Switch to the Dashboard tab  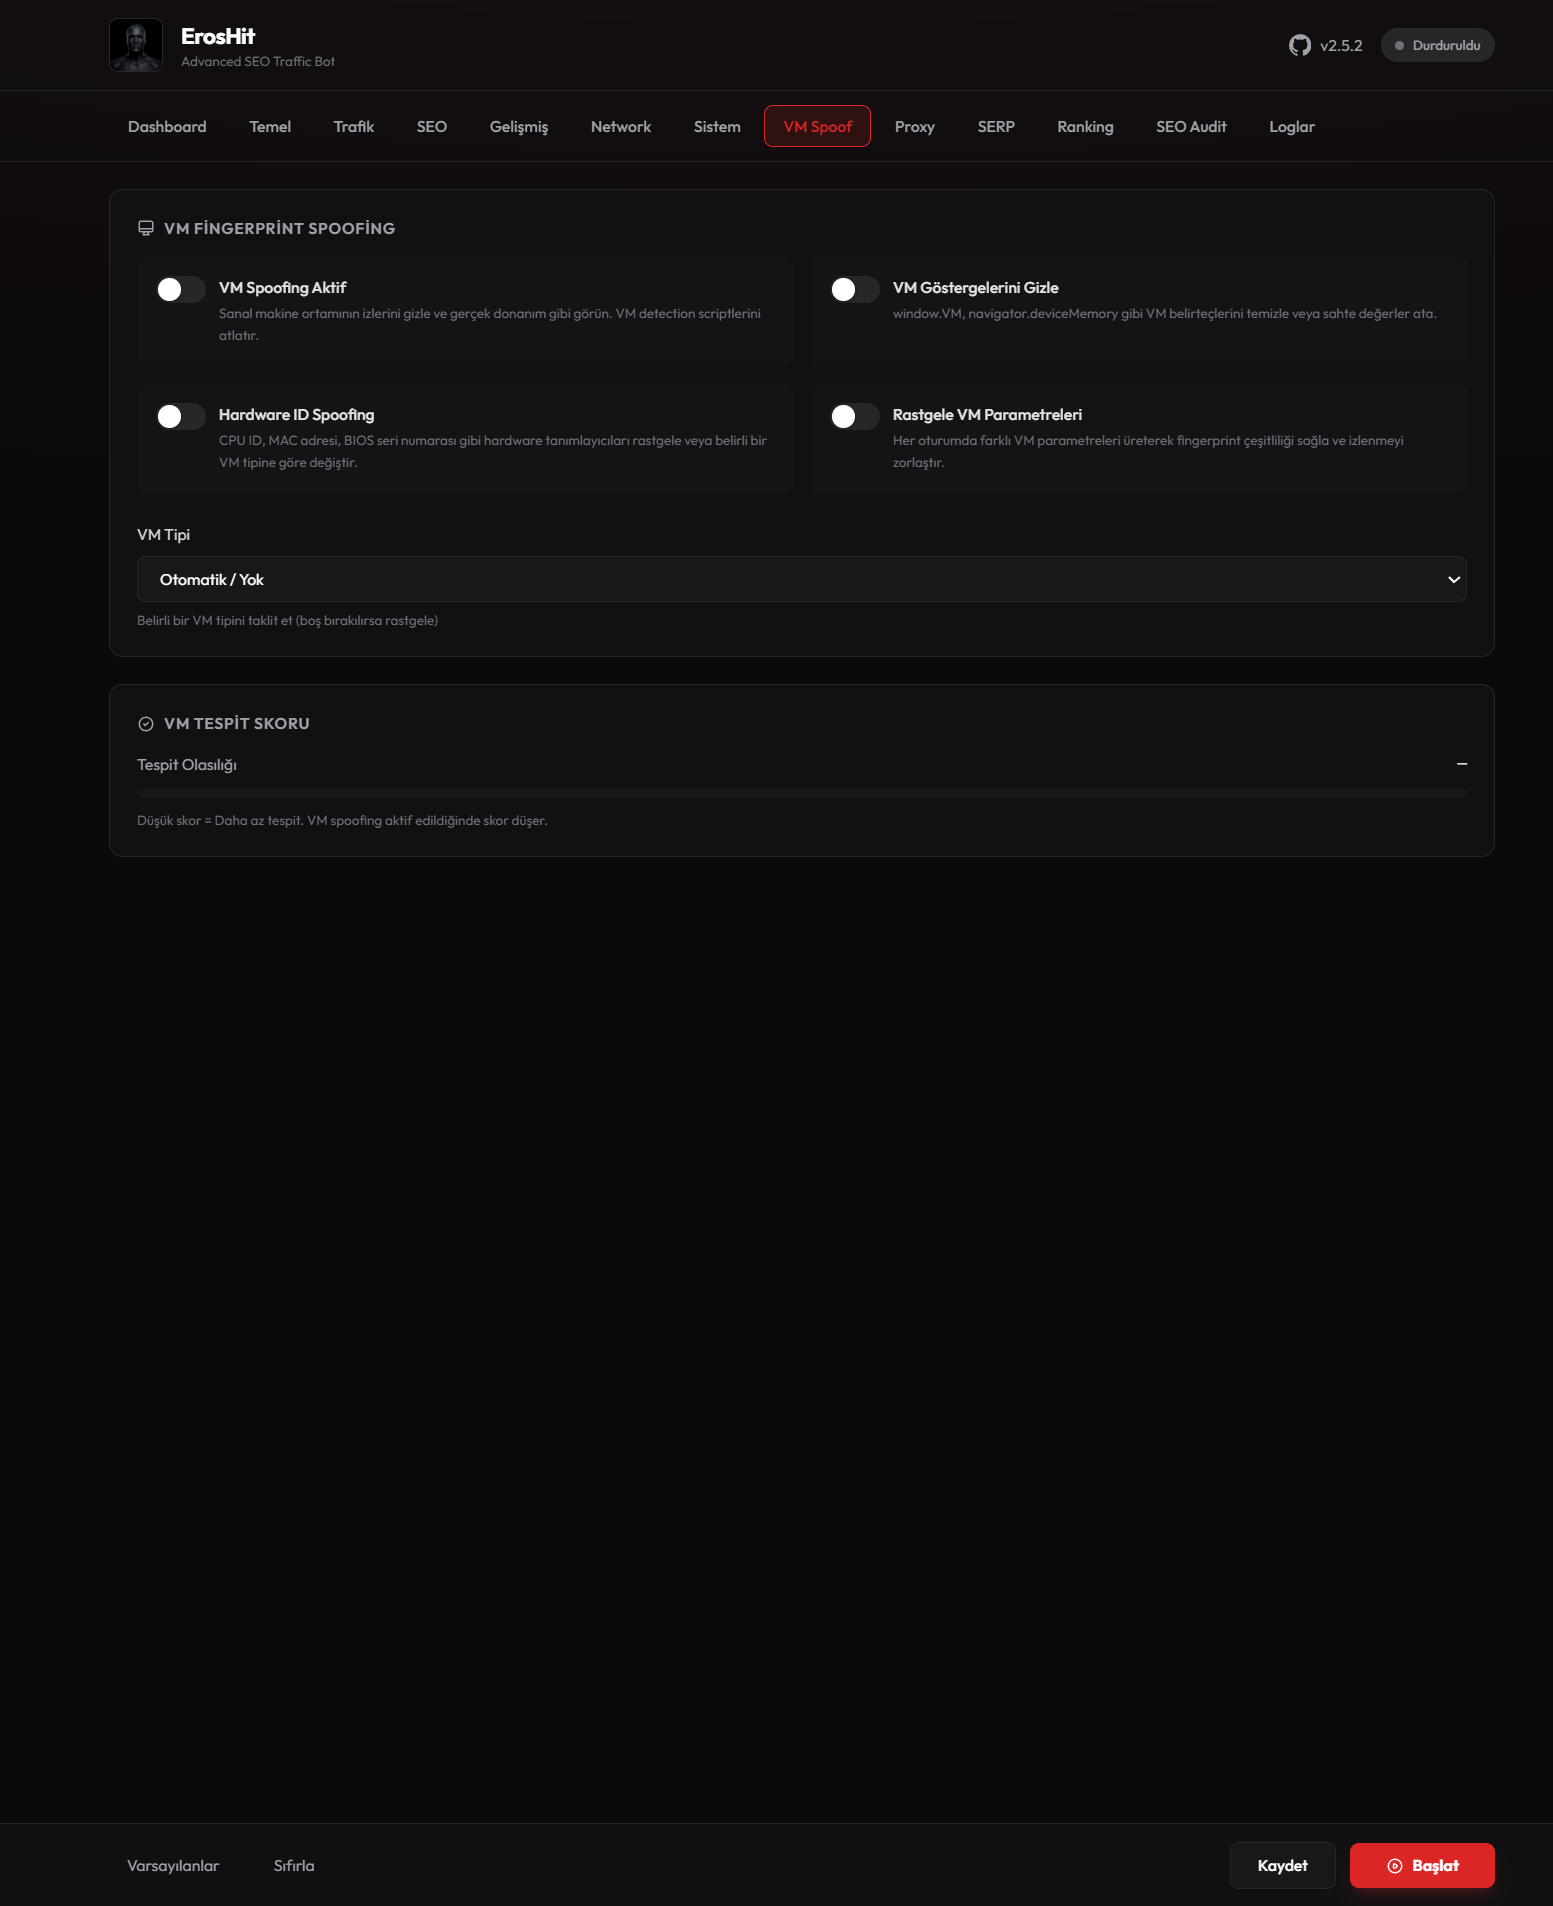coord(167,127)
